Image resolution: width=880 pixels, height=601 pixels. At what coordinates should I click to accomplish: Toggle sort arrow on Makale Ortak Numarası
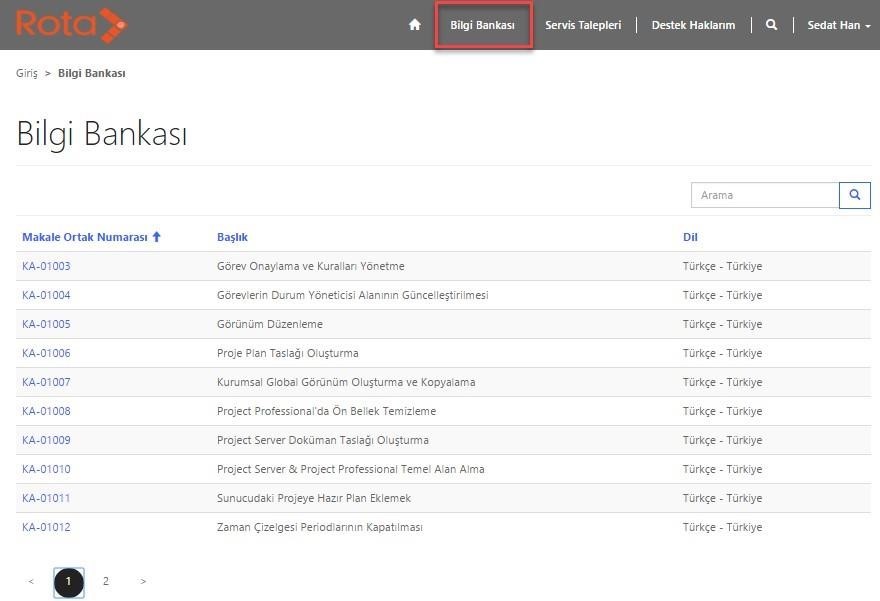click(x=157, y=237)
